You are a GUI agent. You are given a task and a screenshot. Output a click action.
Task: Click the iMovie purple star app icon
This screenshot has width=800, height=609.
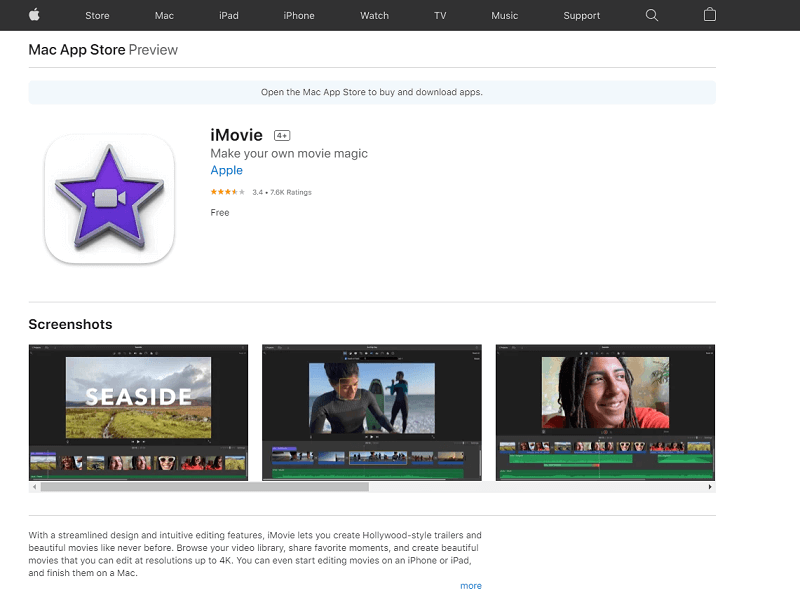point(109,198)
